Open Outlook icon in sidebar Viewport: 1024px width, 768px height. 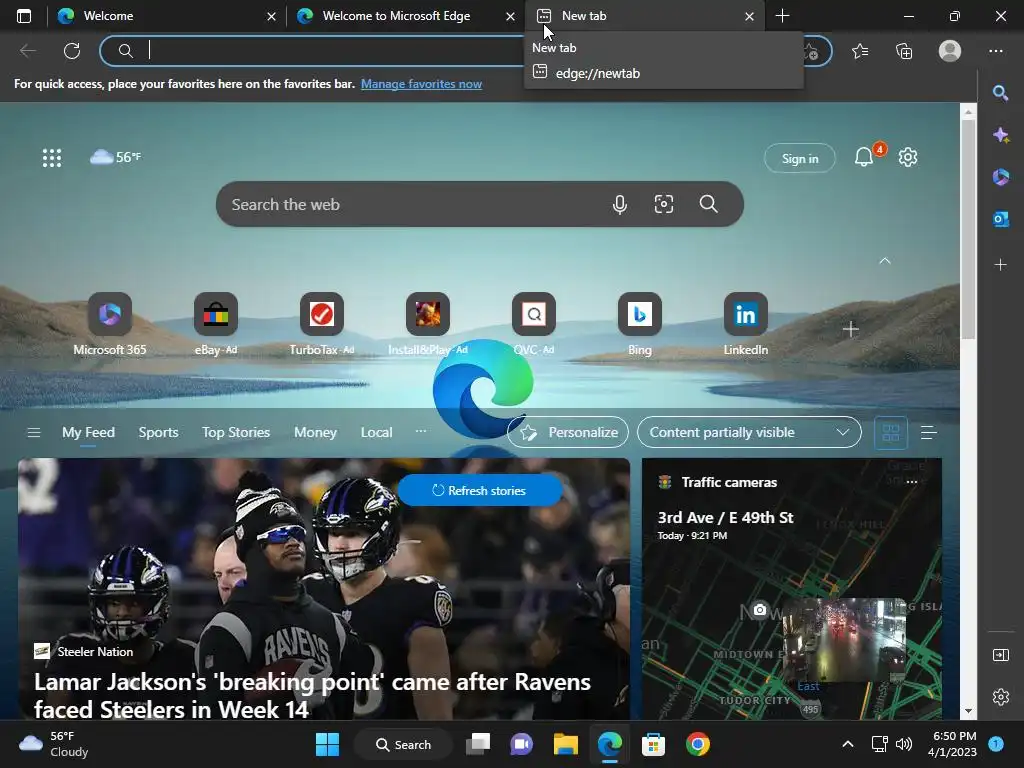pyautogui.click(x=1000, y=219)
